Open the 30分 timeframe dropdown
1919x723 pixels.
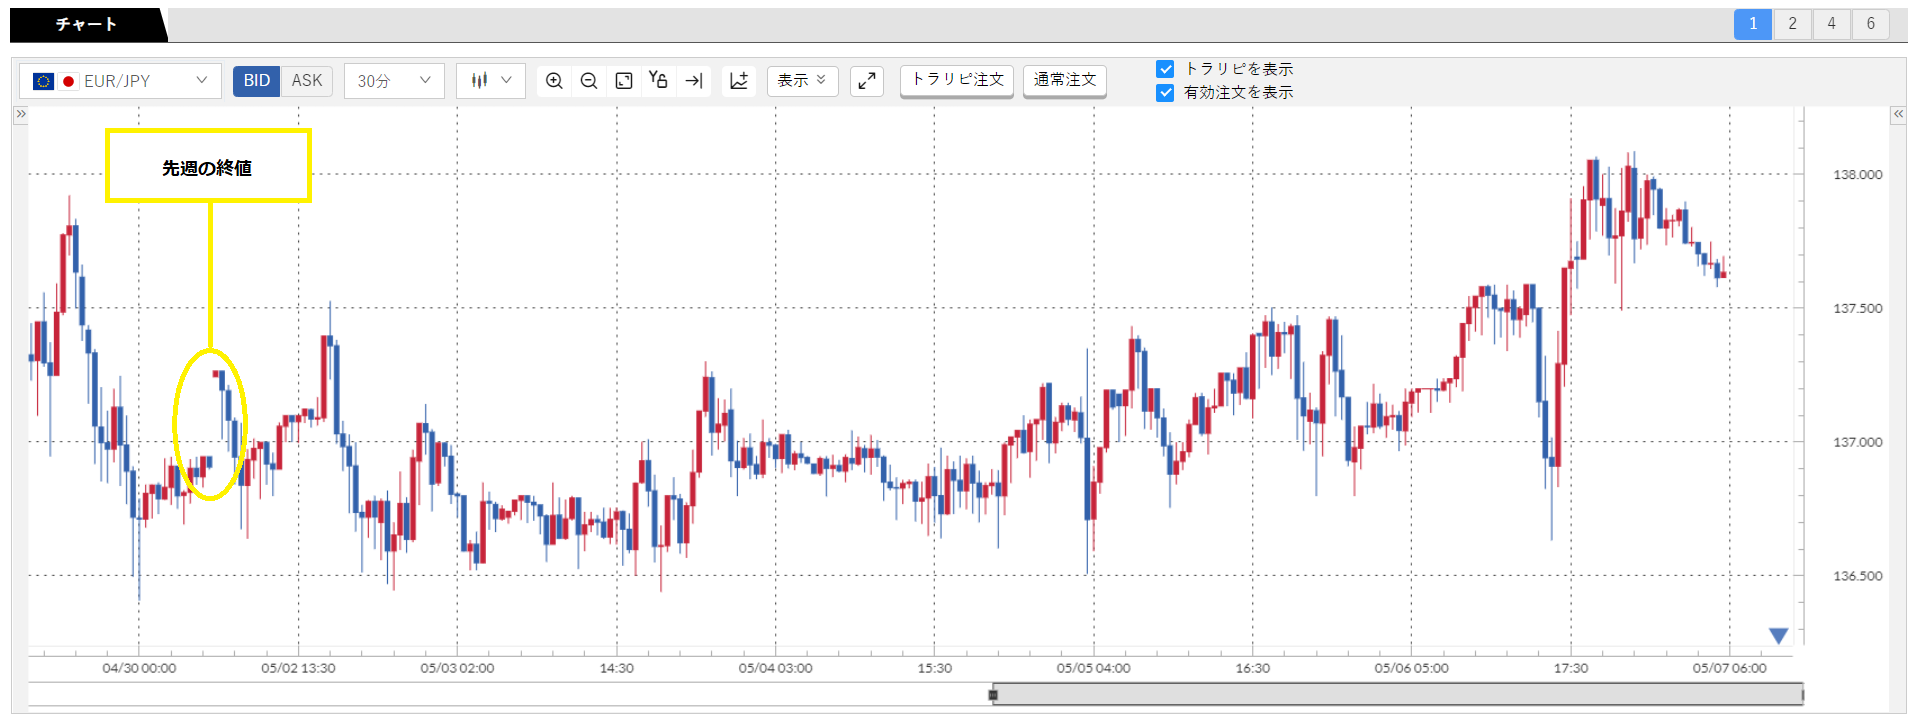[x=394, y=81]
